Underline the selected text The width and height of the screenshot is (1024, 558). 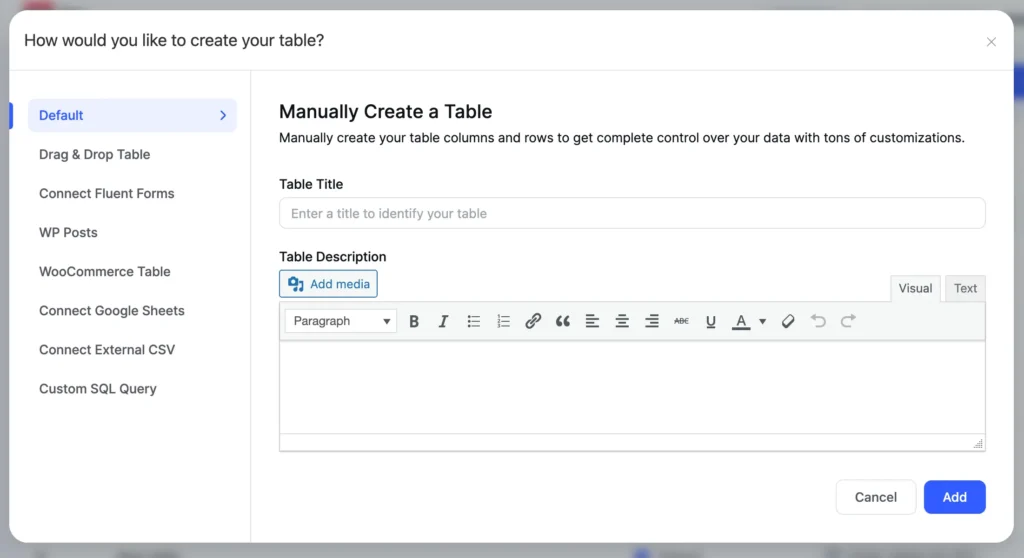pos(711,321)
